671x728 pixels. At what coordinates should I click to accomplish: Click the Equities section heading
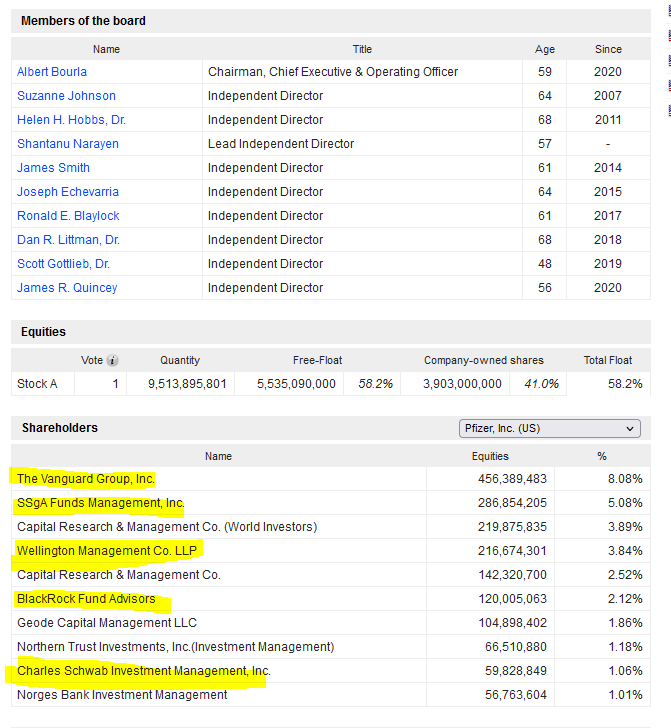point(43,332)
